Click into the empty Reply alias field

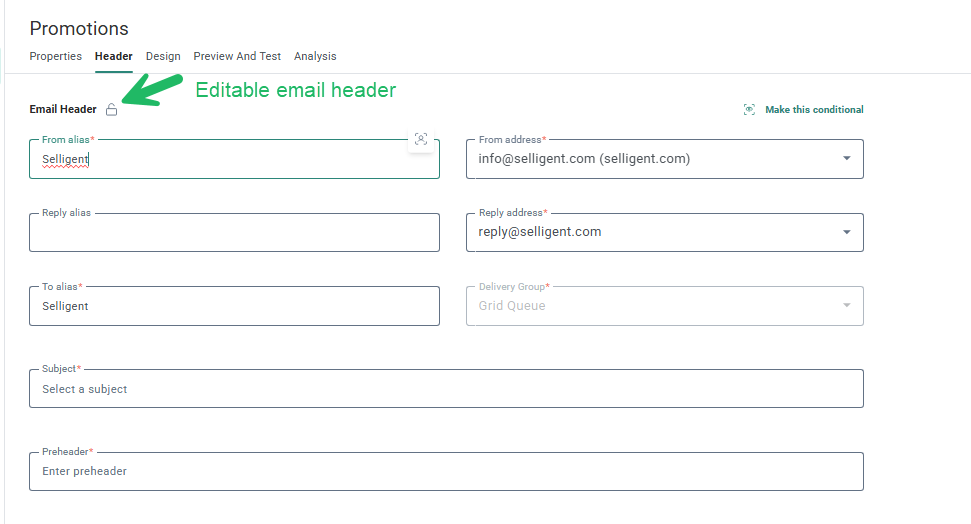point(234,233)
